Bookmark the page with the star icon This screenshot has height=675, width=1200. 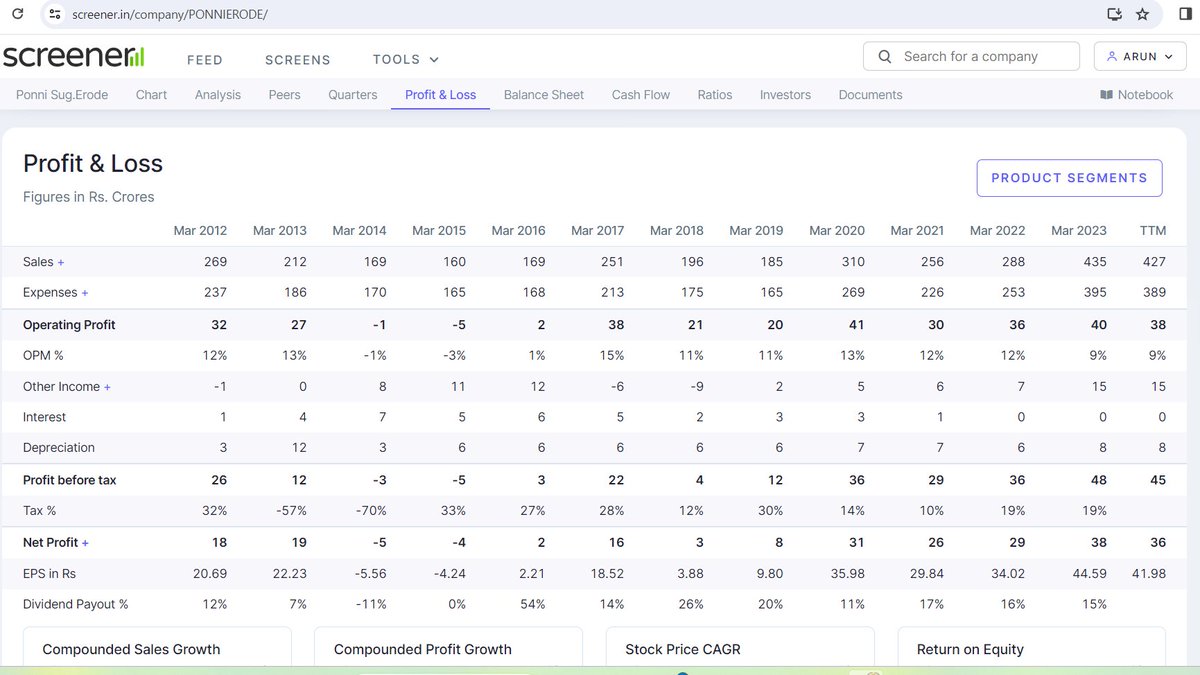coord(1143,14)
